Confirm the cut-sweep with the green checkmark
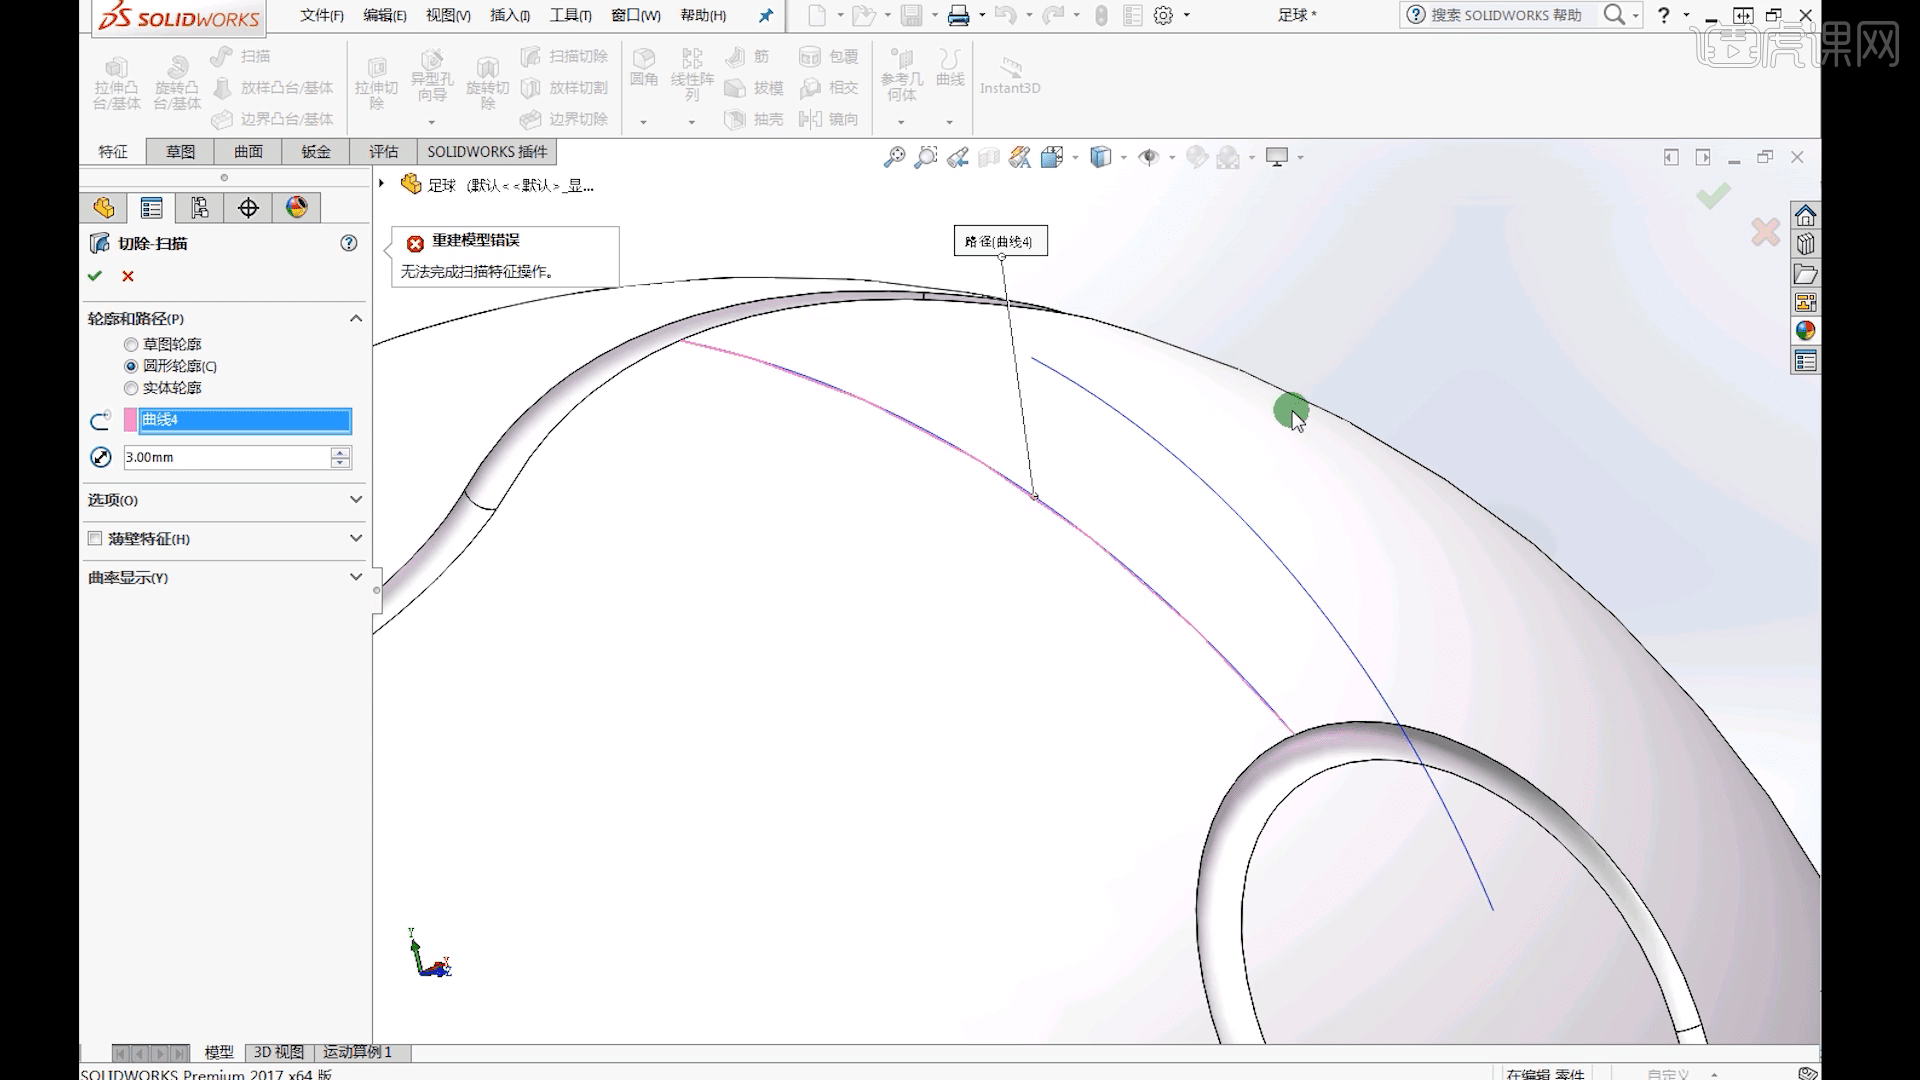Screen dimensions: 1920x1080 (95, 276)
